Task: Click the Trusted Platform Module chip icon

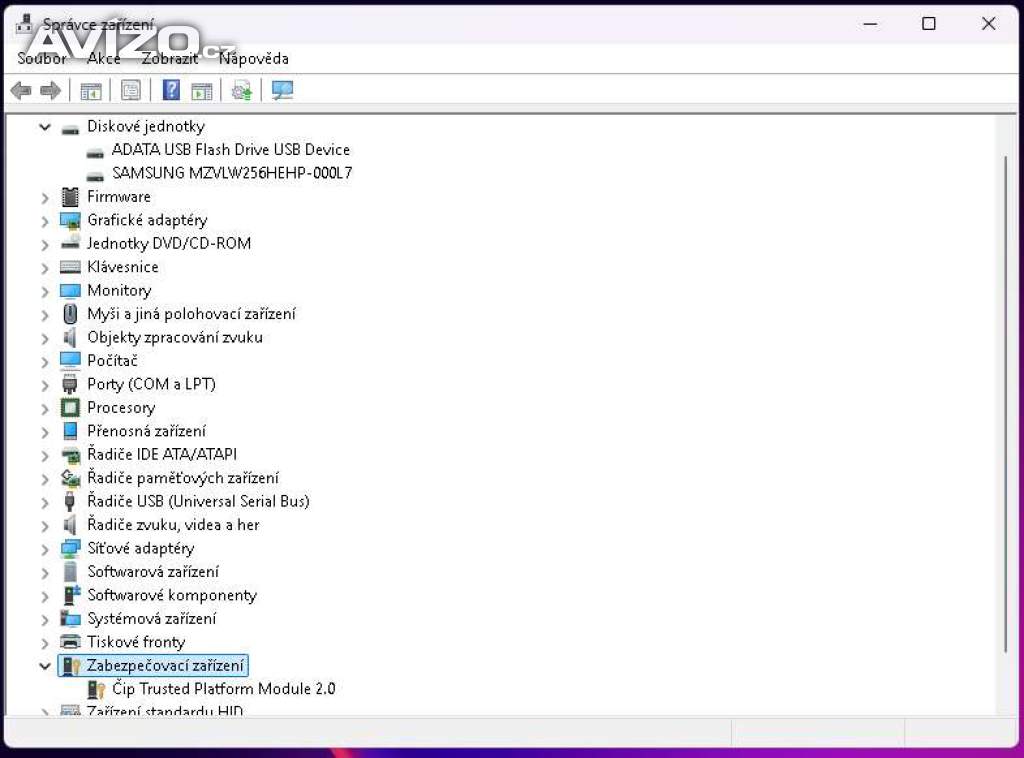Action: pyautogui.click(x=96, y=689)
